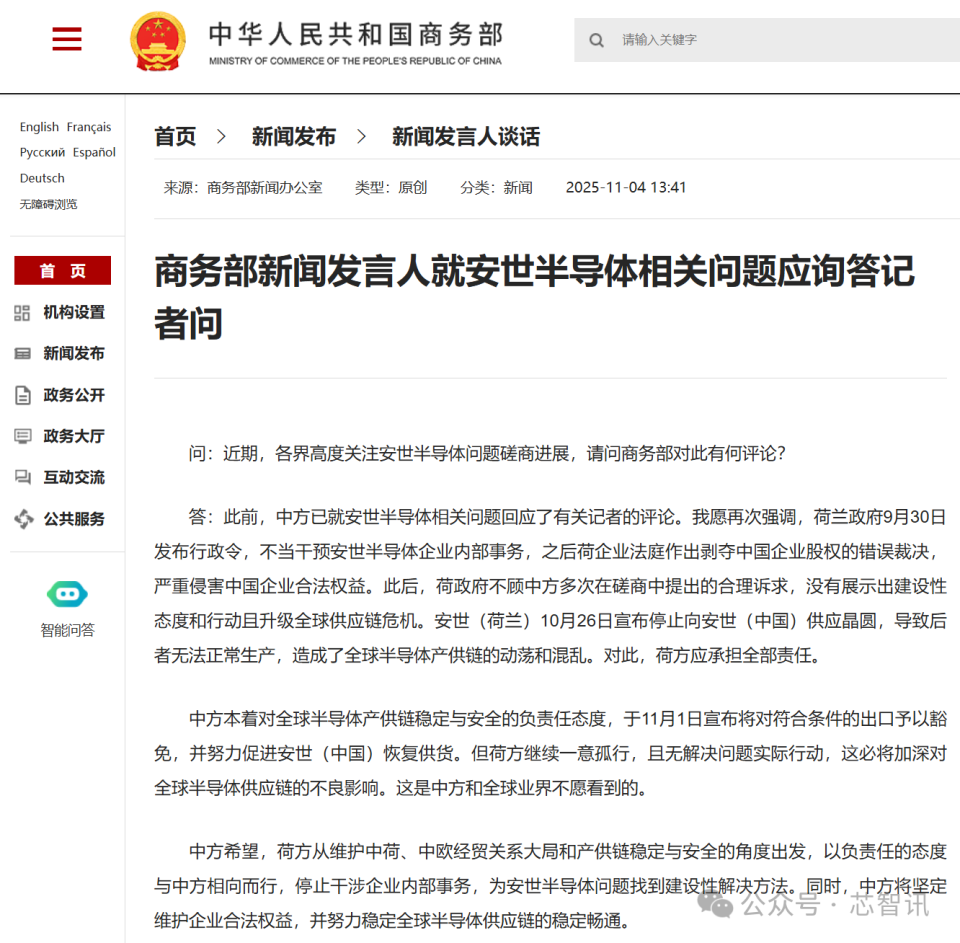Open the Español language version

coord(94,152)
